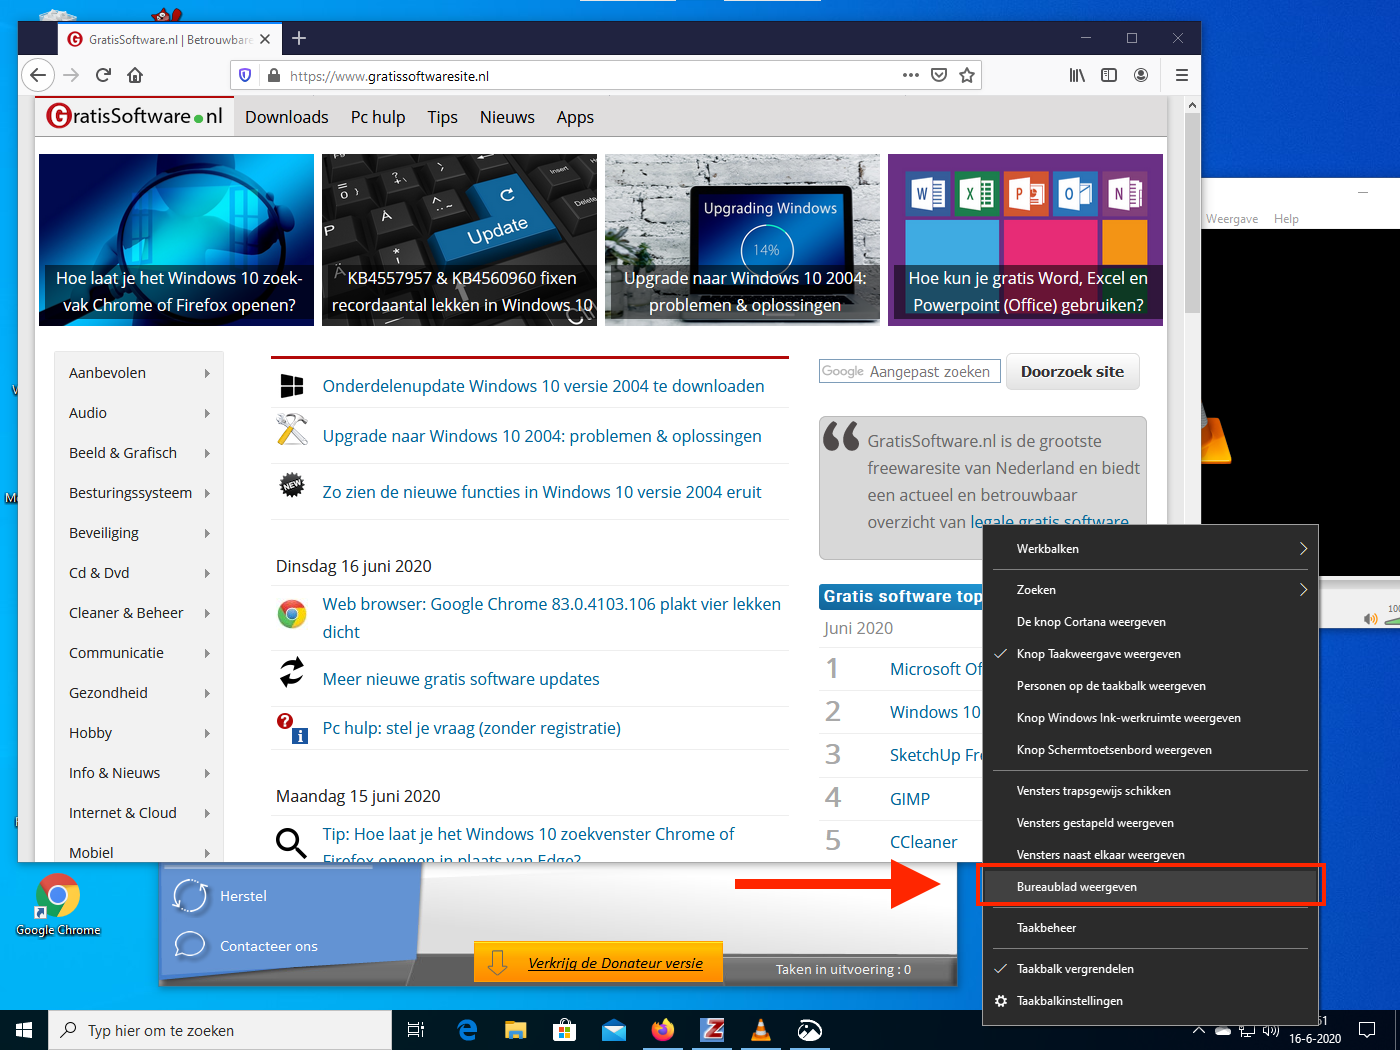Uncheck Taakbalk vergrendelen
Image resolution: width=1400 pixels, height=1050 pixels.
[x=1075, y=969]
